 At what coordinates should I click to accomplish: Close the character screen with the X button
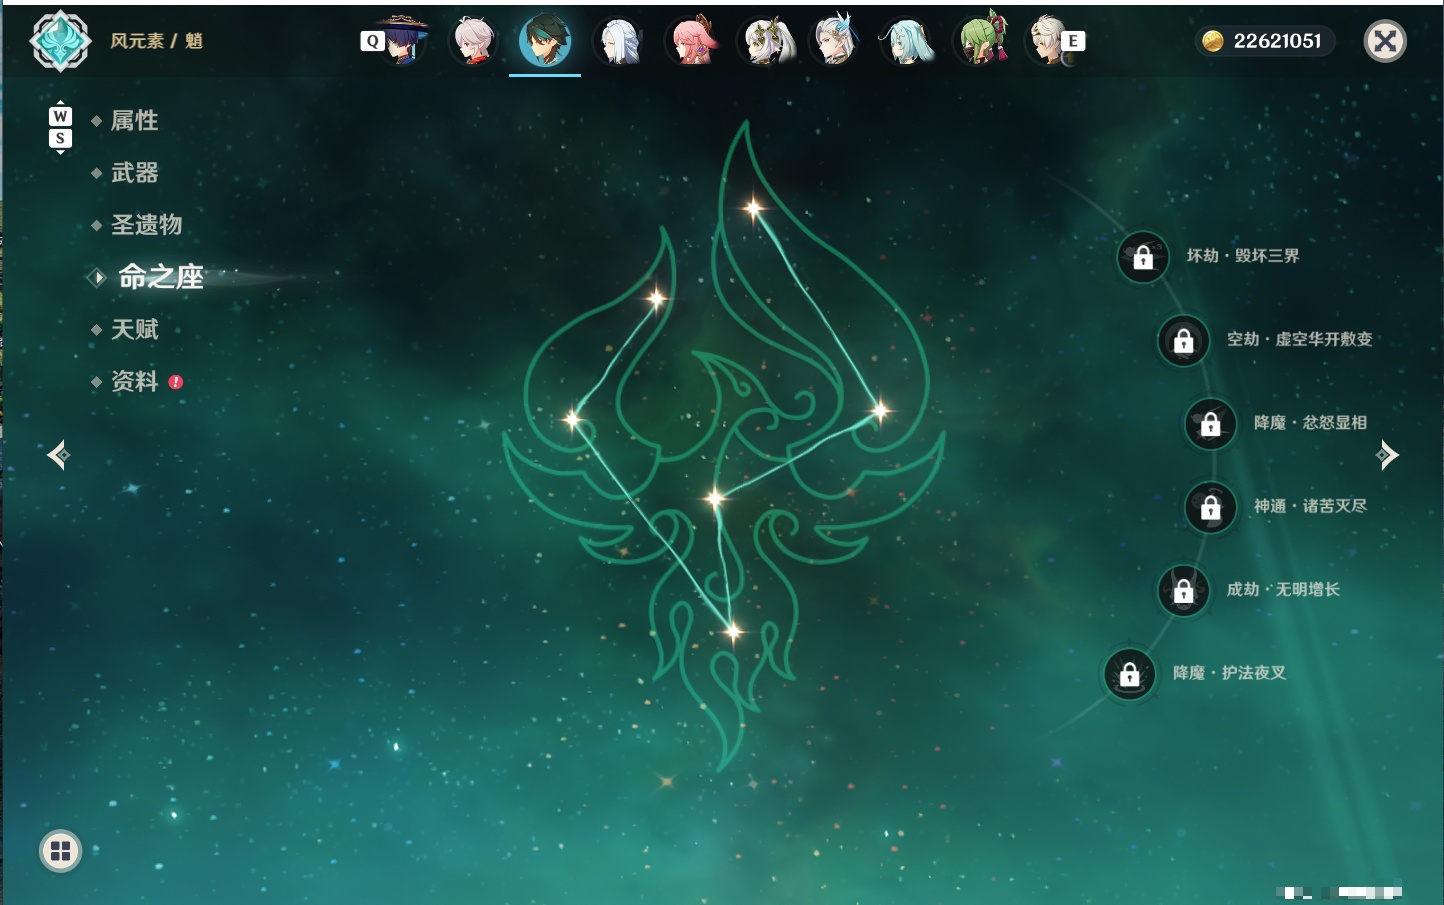click(x=1385, y=41)
